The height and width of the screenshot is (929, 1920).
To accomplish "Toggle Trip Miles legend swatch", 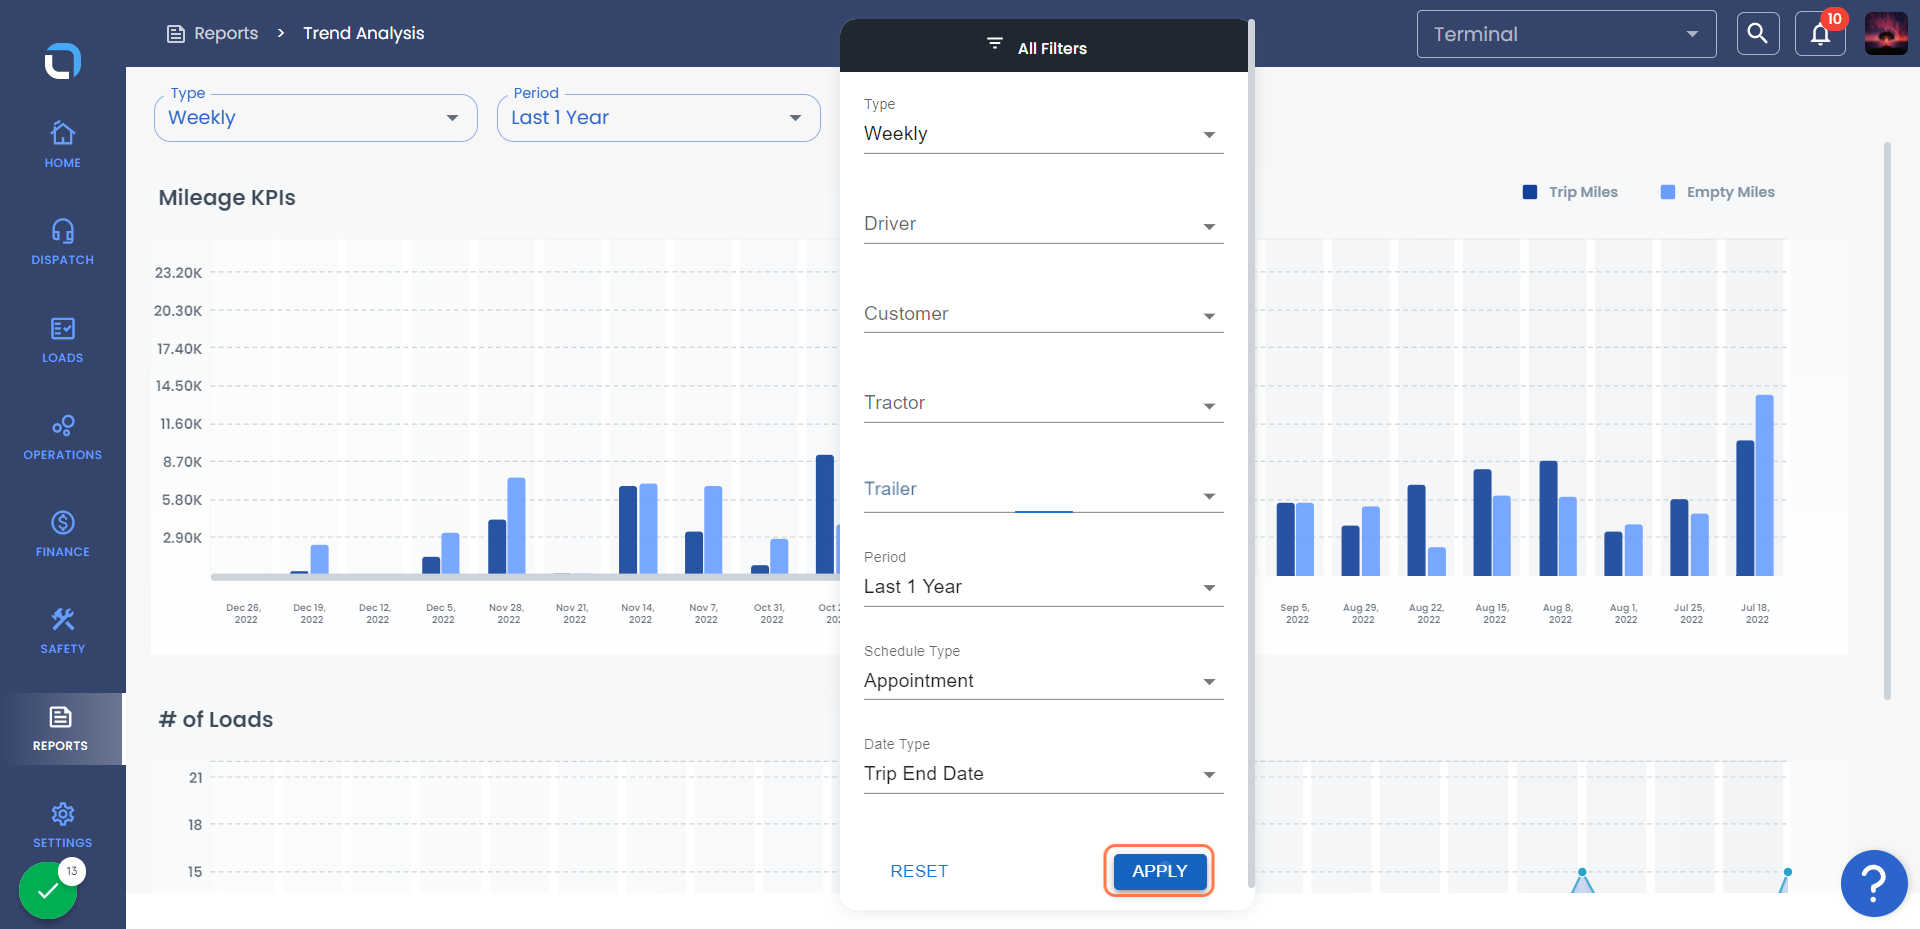I will click(x=1530, y=192).
